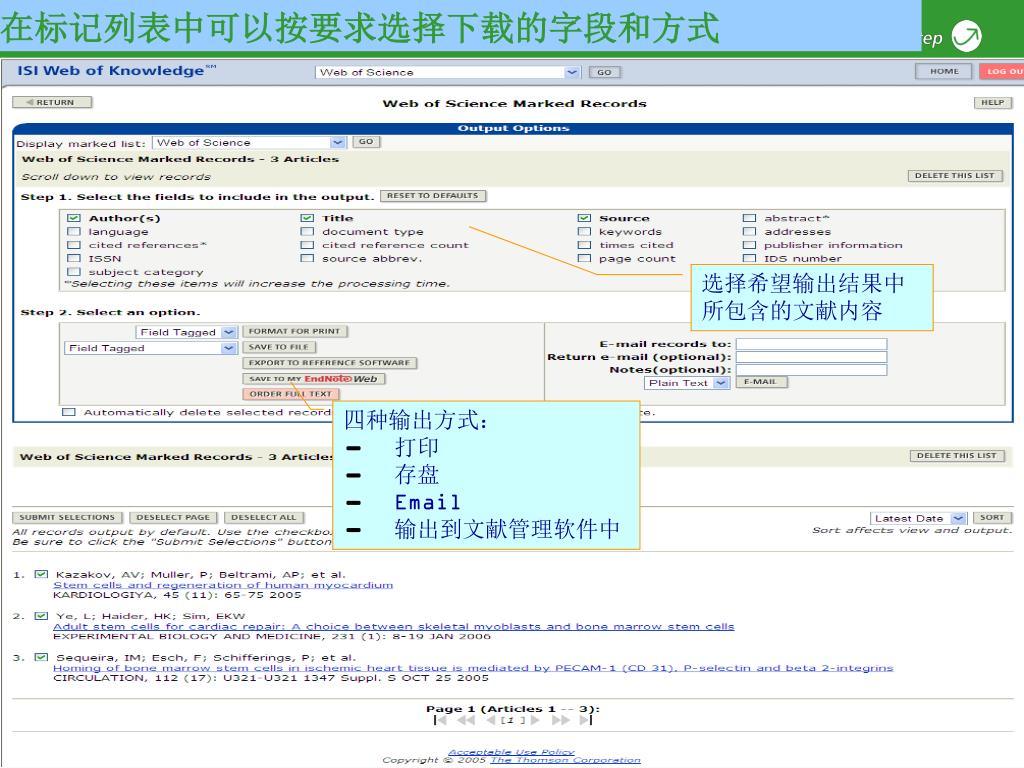The width and height of the screenshot is (1024, 768).
Task: Jump to last page icon
Action: [x=586, y=720]
